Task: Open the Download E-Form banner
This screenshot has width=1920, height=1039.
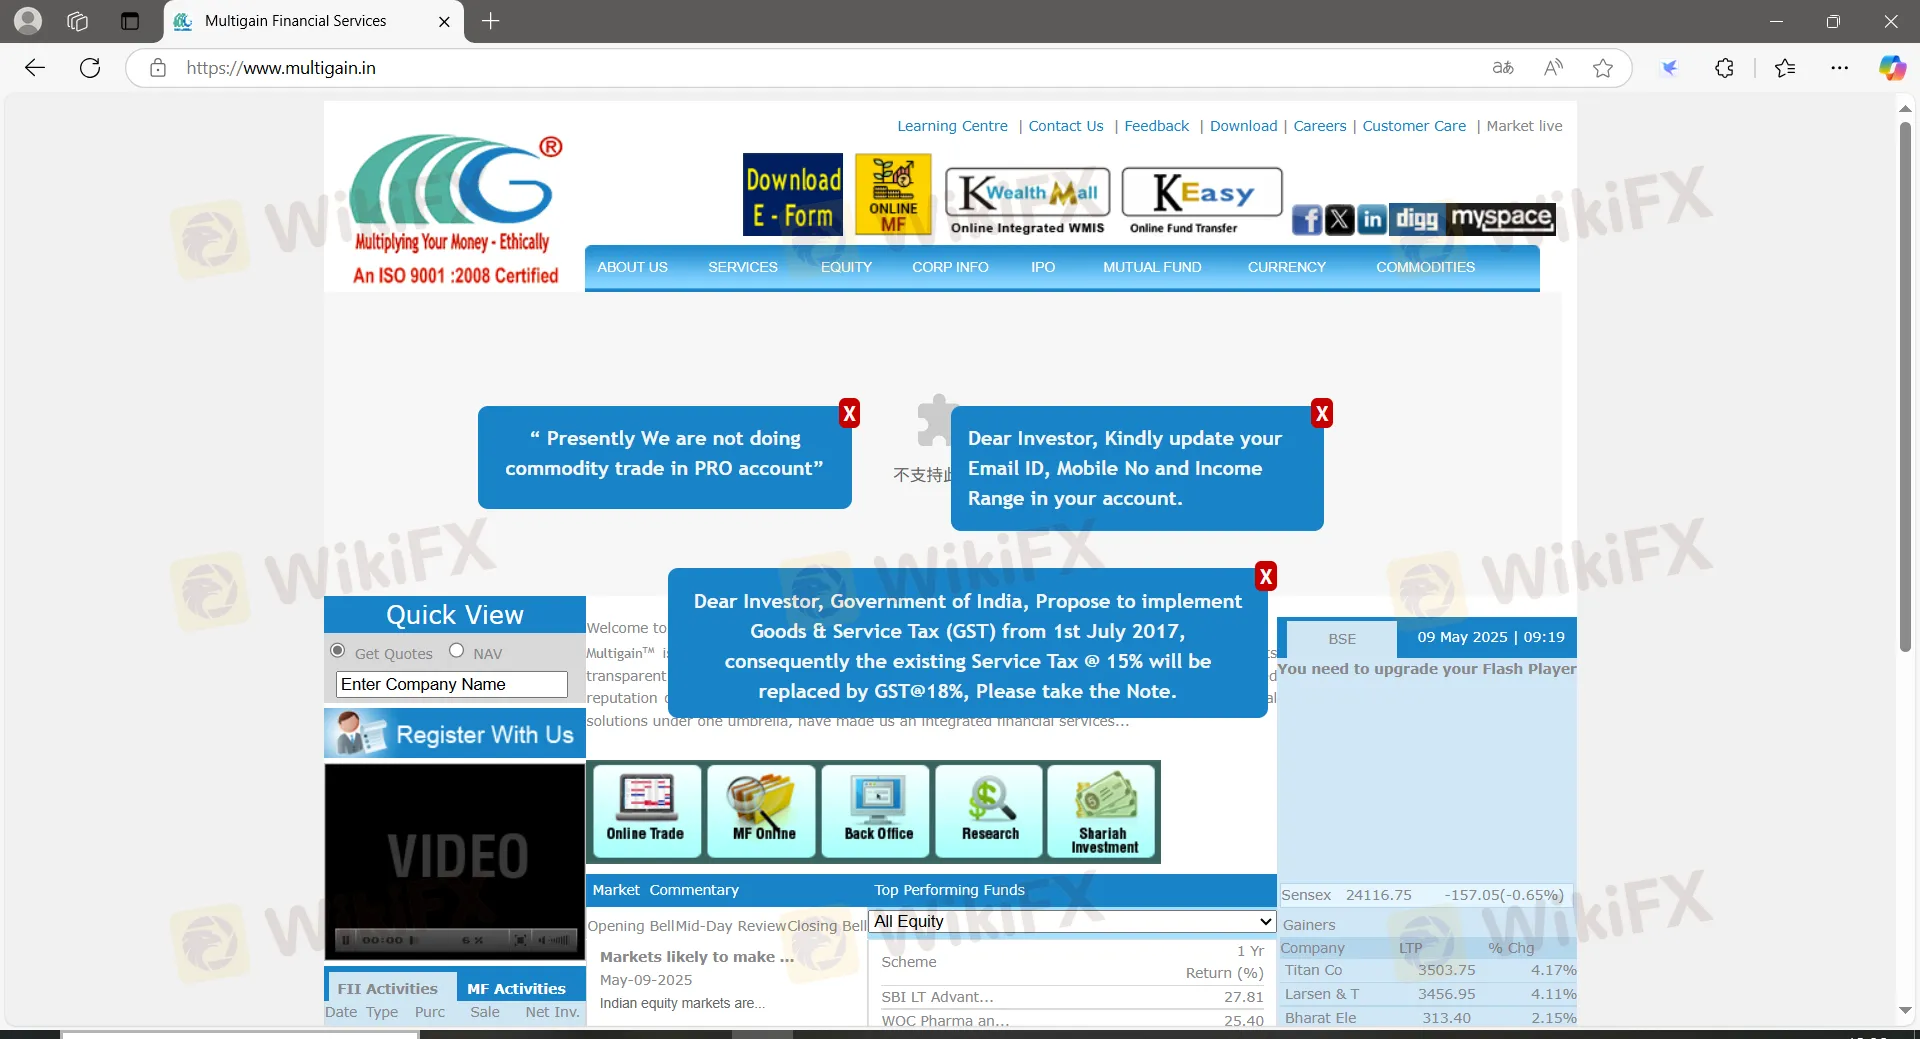Action: 792,195
